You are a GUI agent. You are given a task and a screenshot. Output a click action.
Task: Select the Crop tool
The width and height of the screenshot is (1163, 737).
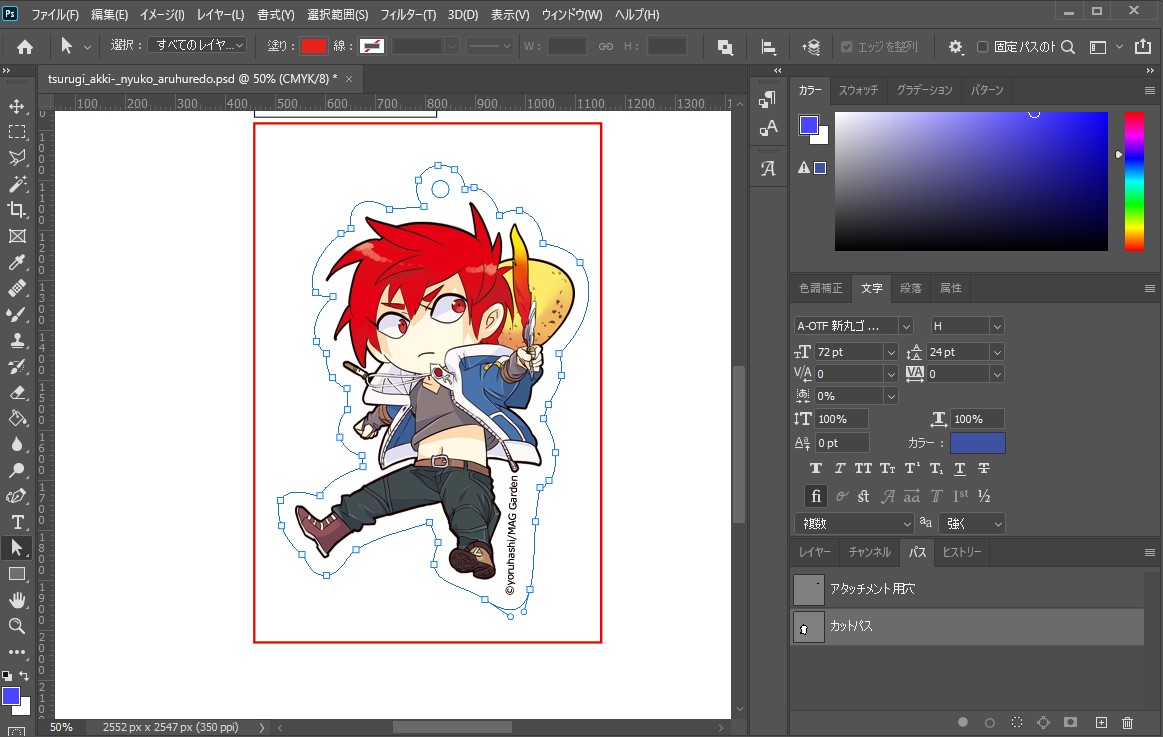click(16, 210)
